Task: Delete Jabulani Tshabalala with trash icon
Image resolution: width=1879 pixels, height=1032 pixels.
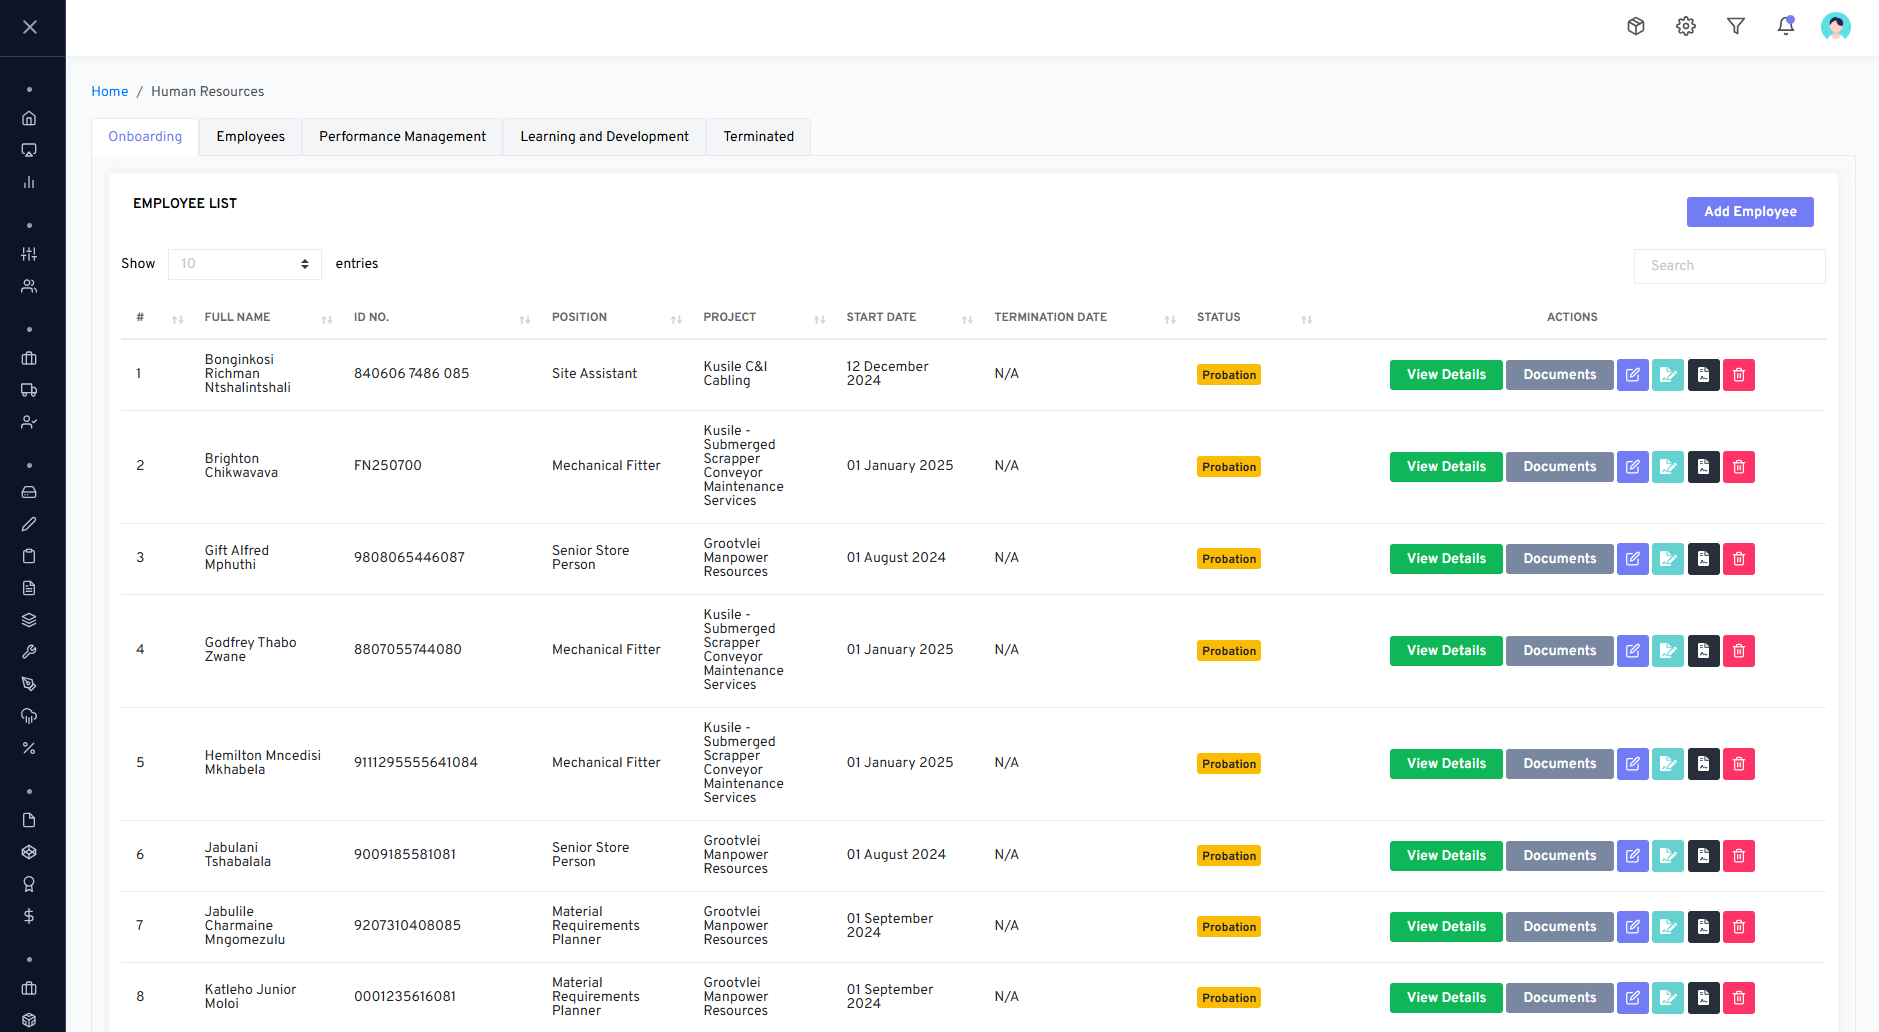Action: pyautogui.click(x=1739, y=856)
